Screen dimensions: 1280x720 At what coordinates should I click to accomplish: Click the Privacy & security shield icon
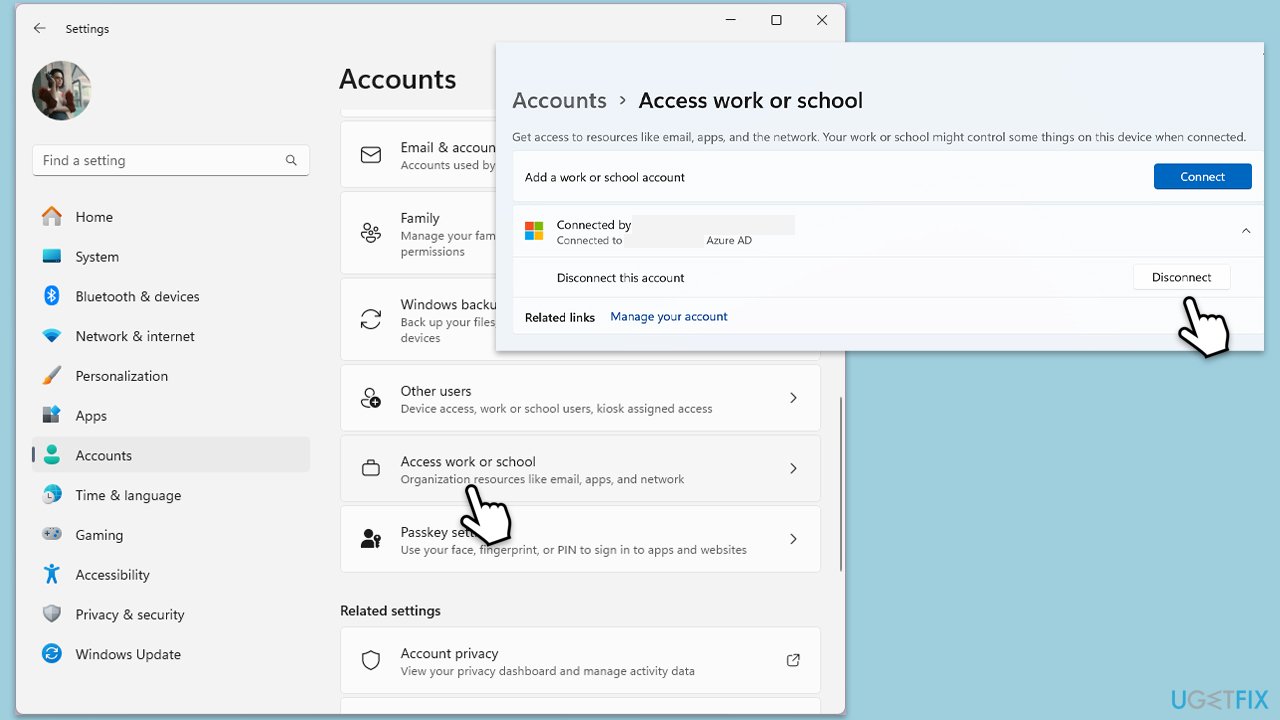(52, 614)
